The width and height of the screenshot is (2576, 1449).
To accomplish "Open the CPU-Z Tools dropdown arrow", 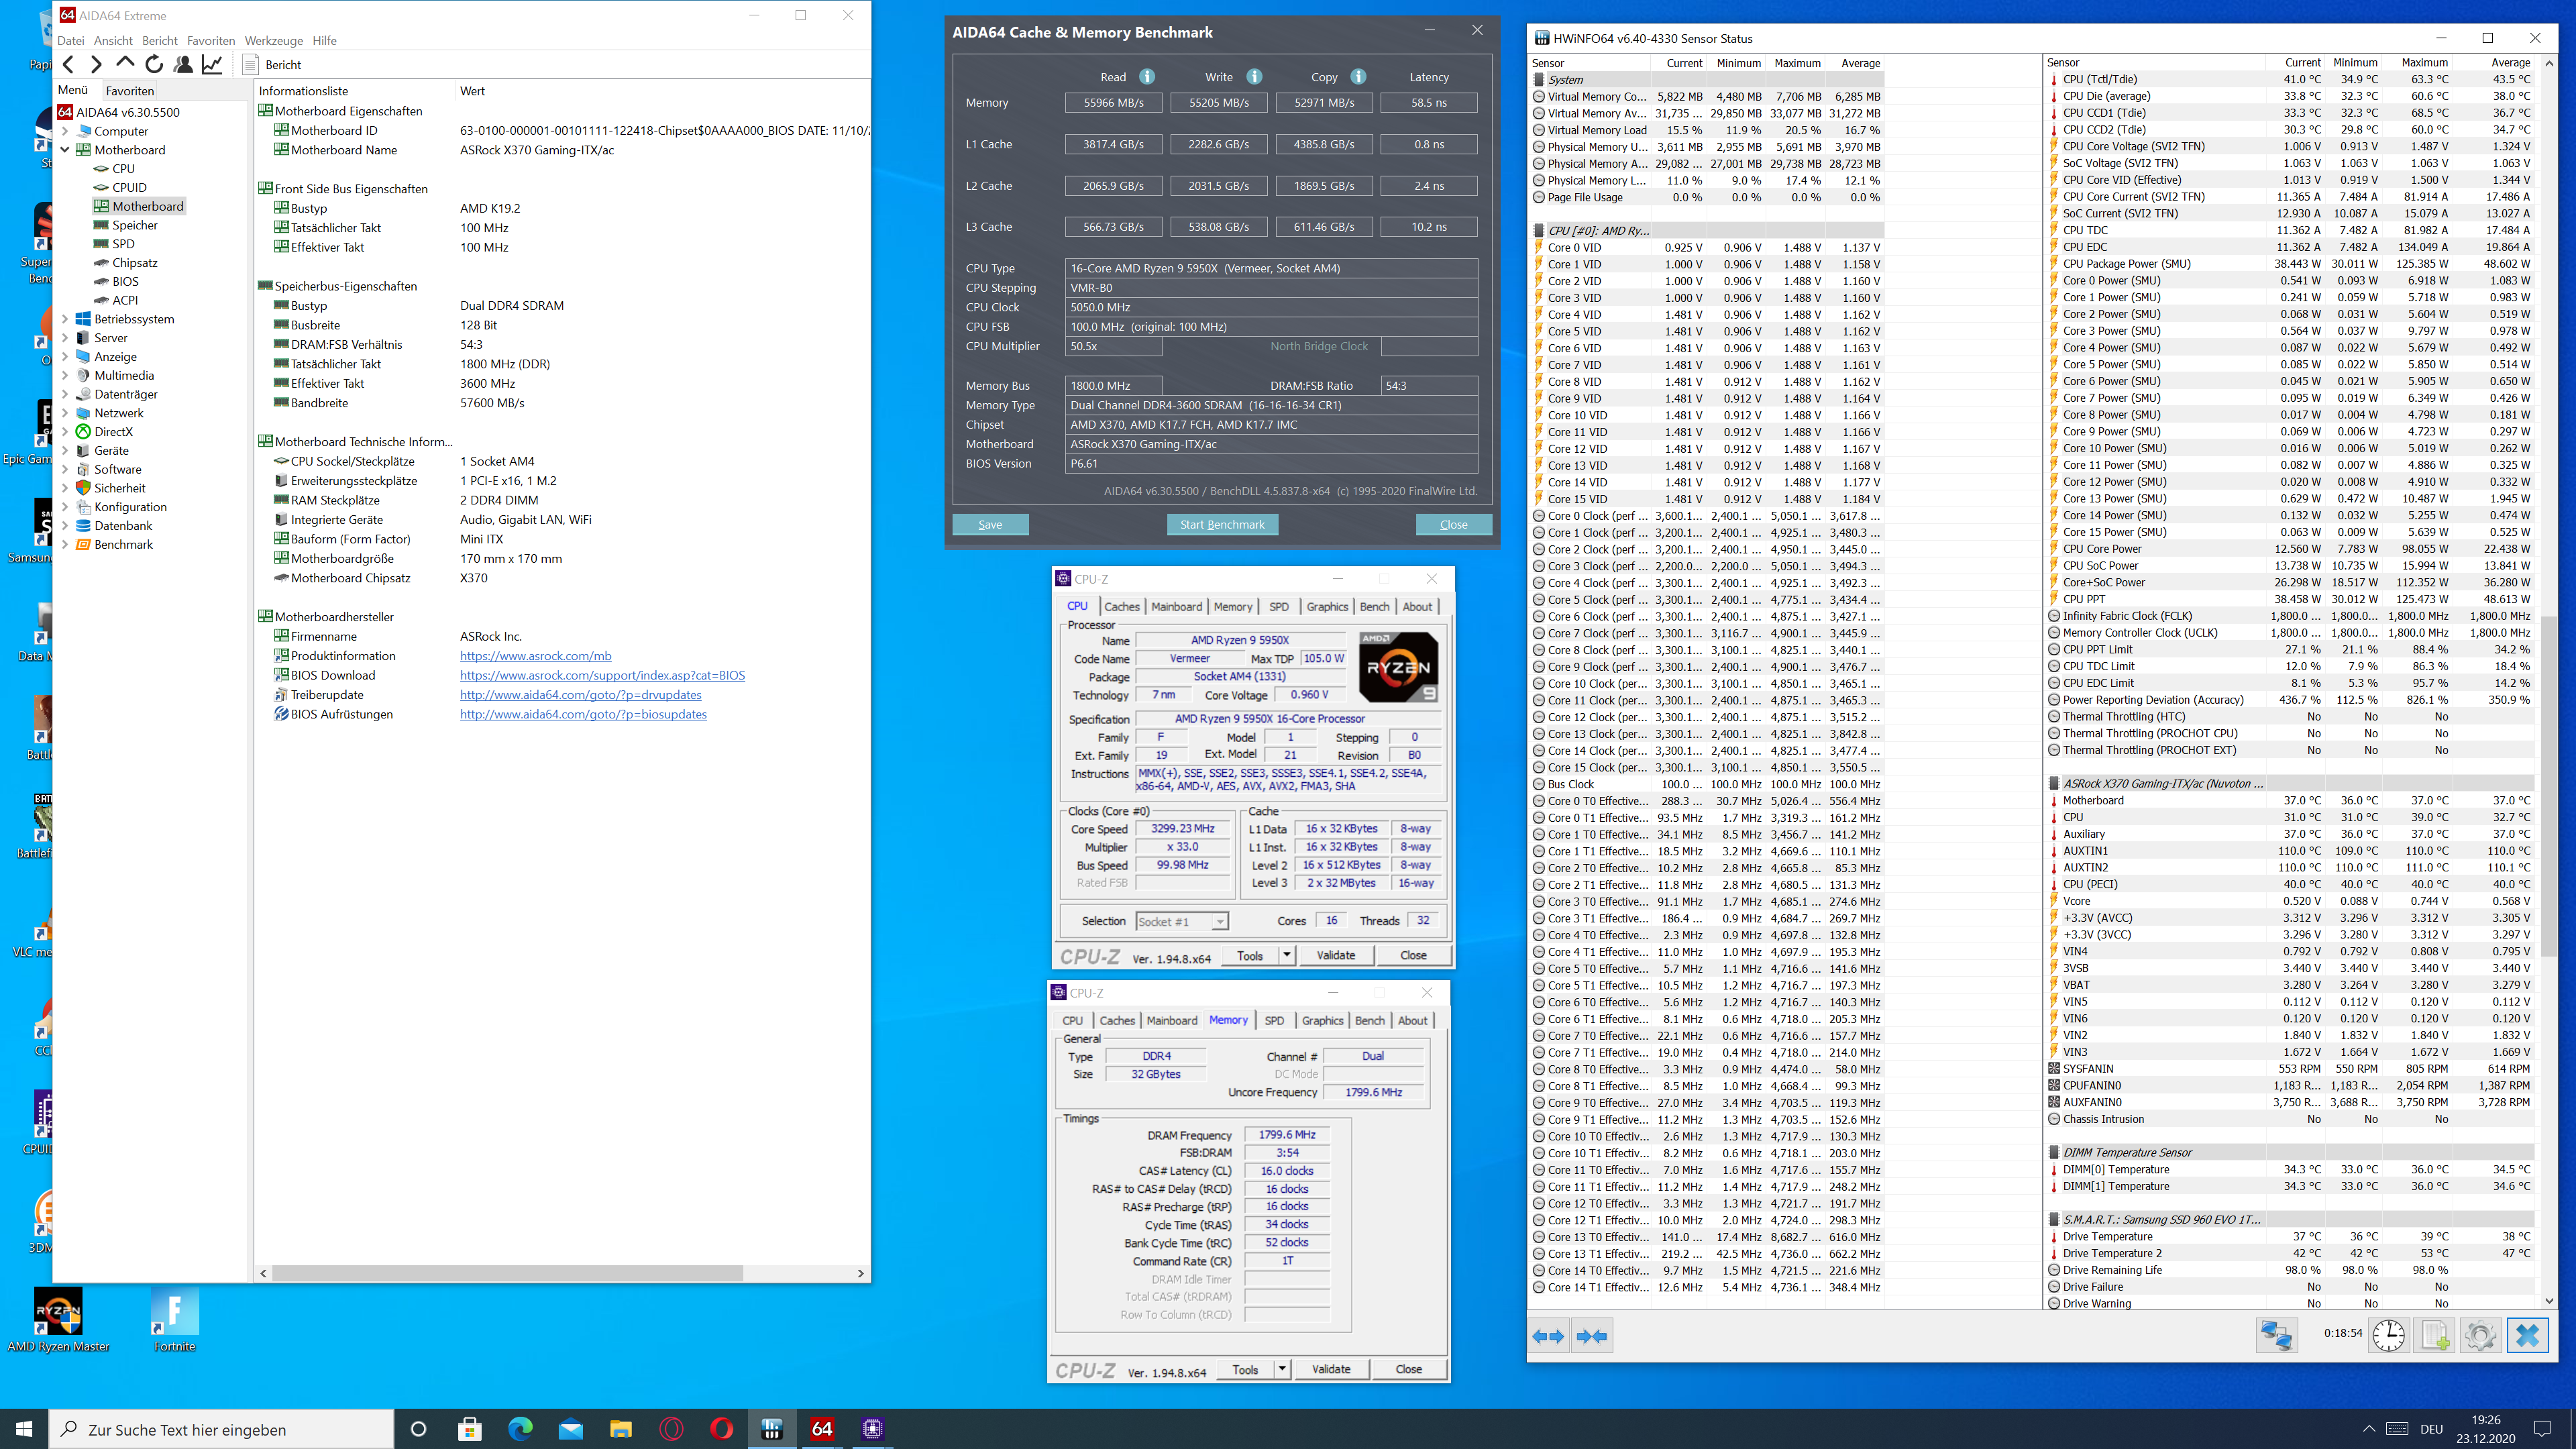I will coord(1286,955).
